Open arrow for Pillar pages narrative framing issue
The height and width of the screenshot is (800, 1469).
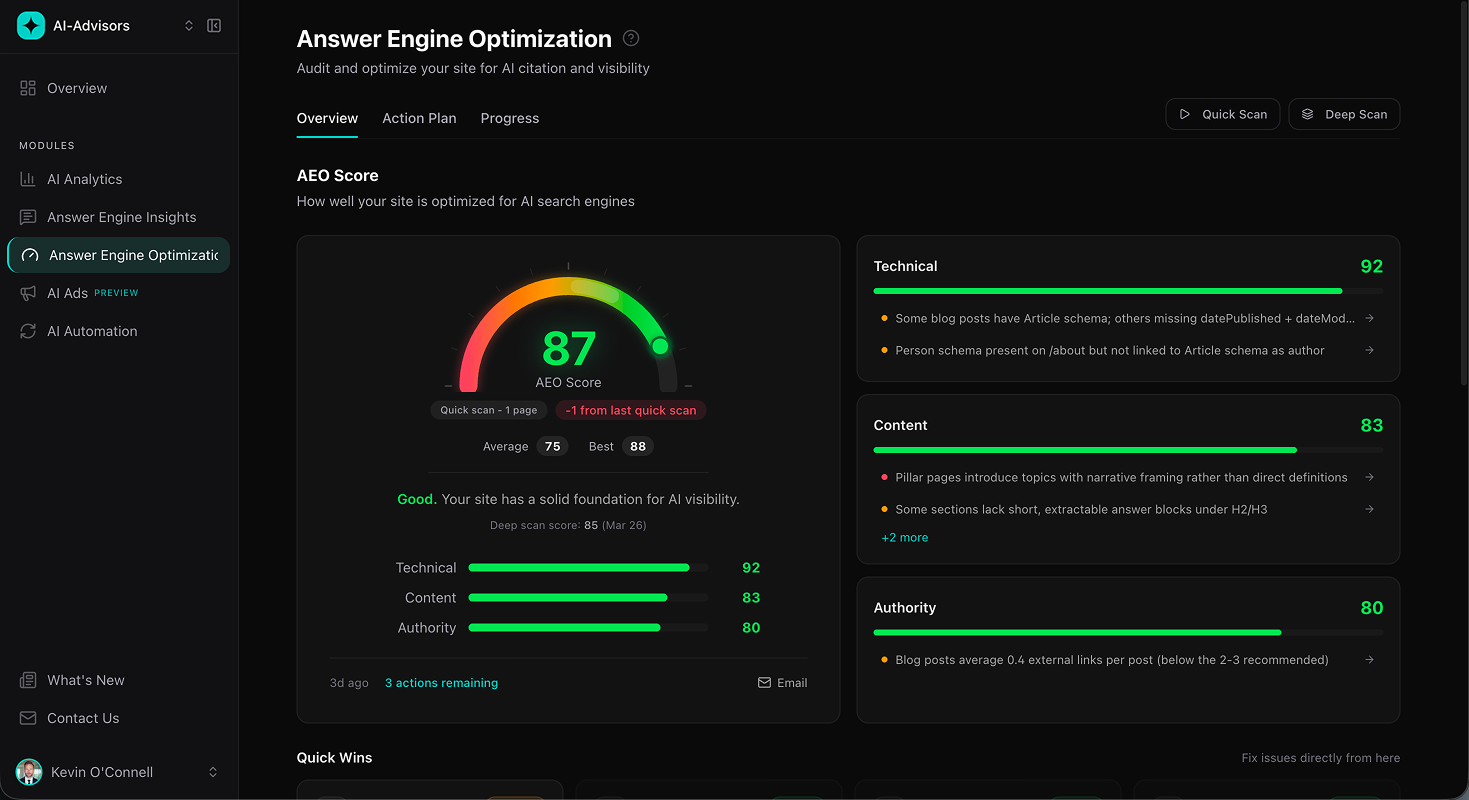tap(1369, 477)
